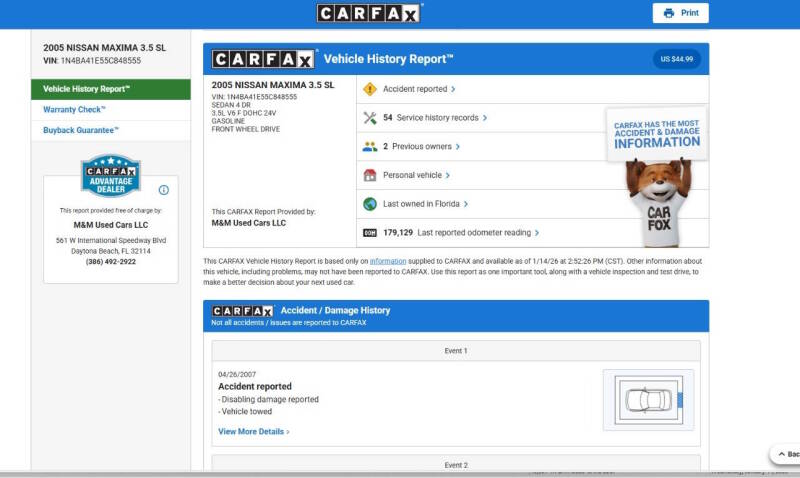Click the info icon beside Advantage Dealer badge

click(164, 190)
